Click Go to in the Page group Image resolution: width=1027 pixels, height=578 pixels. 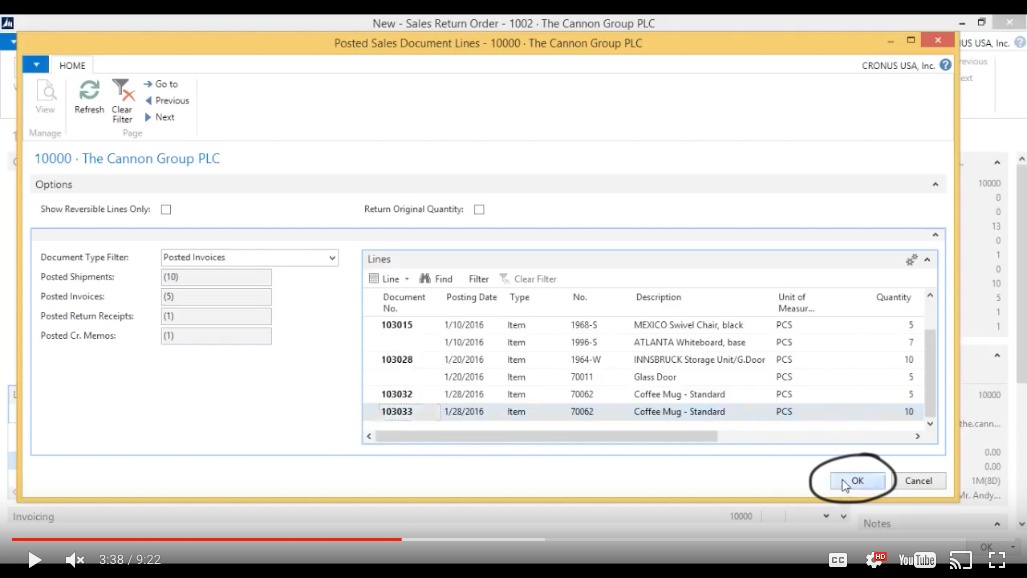click(x=160, y=84)
